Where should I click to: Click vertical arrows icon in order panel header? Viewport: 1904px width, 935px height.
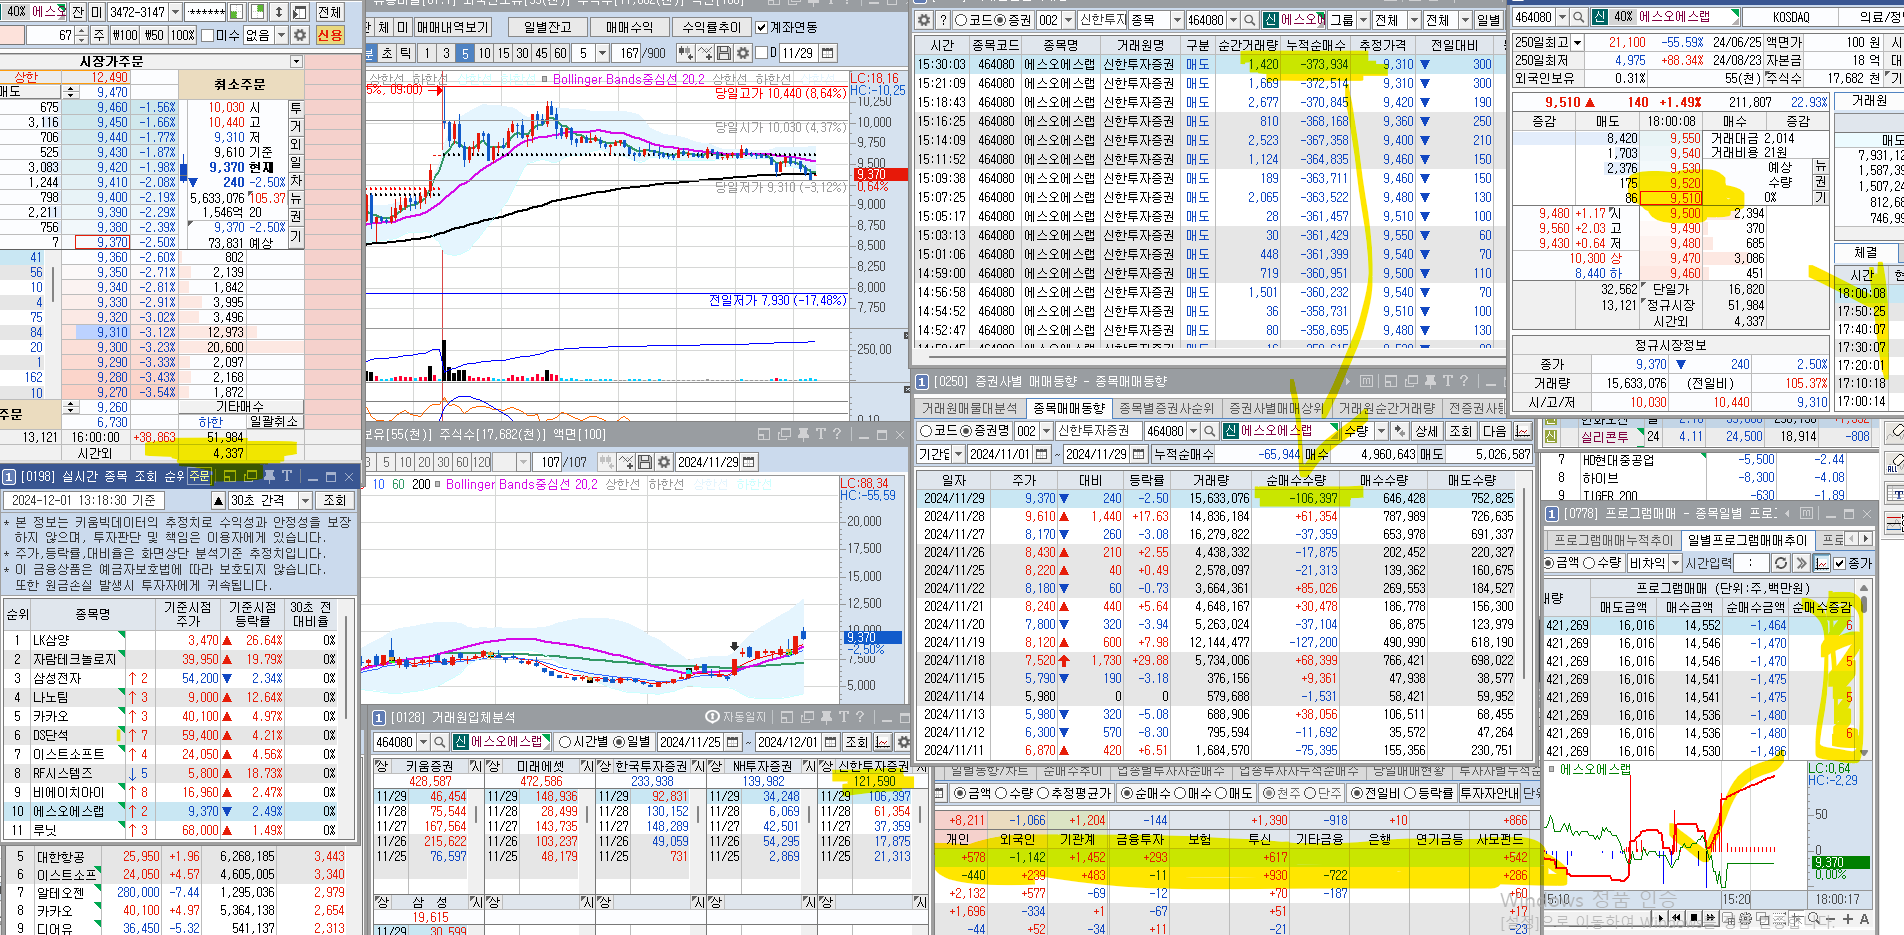[279, 12]
